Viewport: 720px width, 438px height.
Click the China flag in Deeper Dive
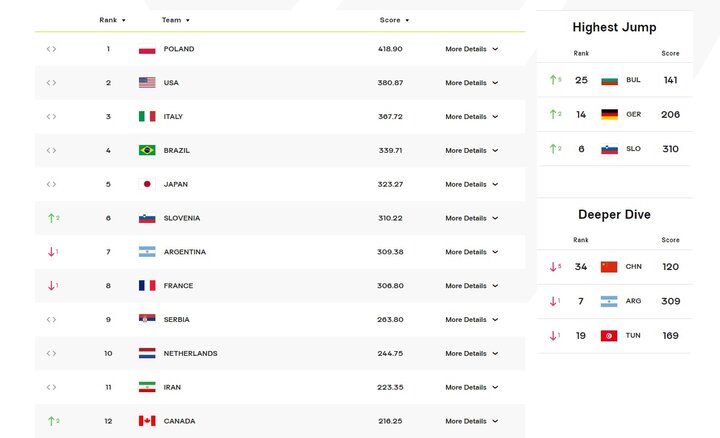[609, 267]
